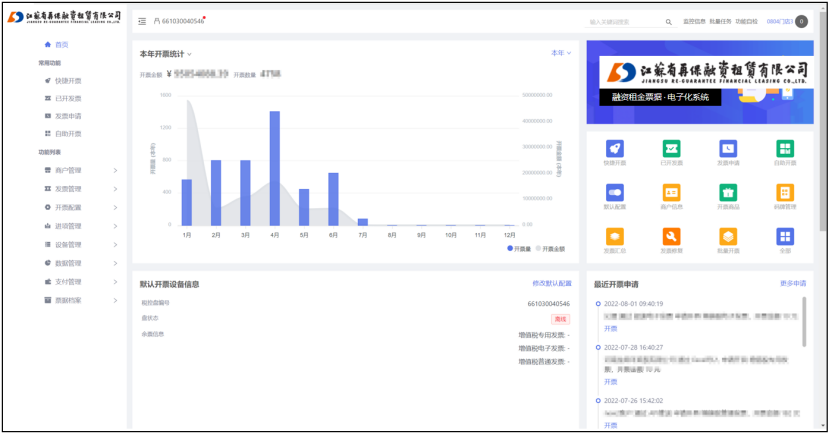Click the 离线 status tag
The width and height of the screenshot is (830, 435).
pyautogui.click(x=561, y=319)
